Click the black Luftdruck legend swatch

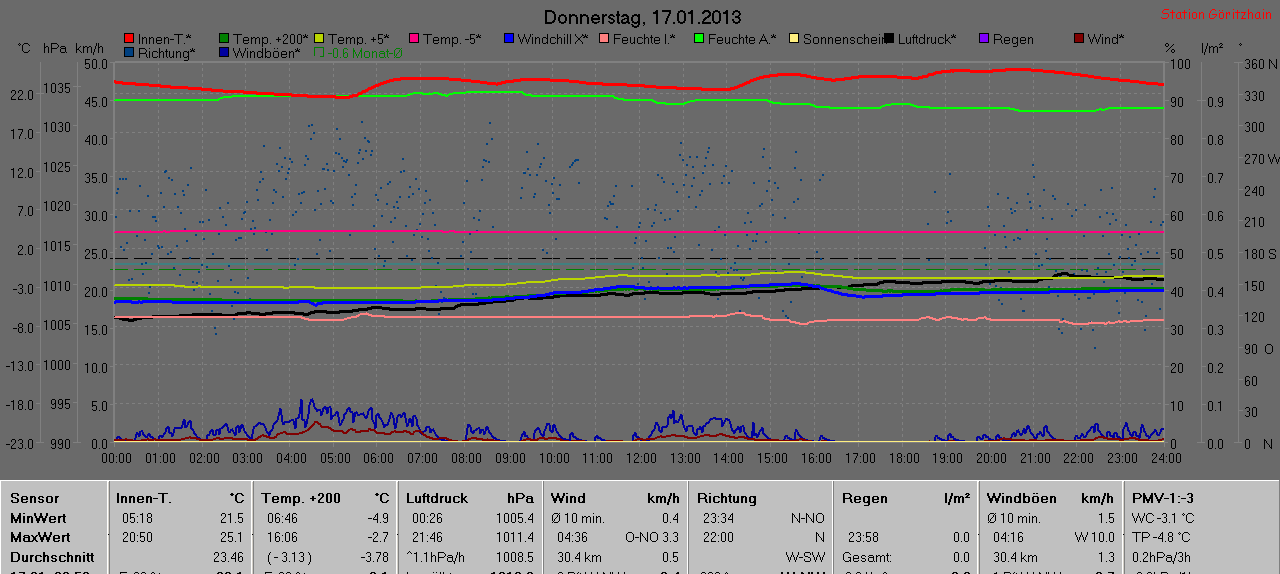point(888,39)
